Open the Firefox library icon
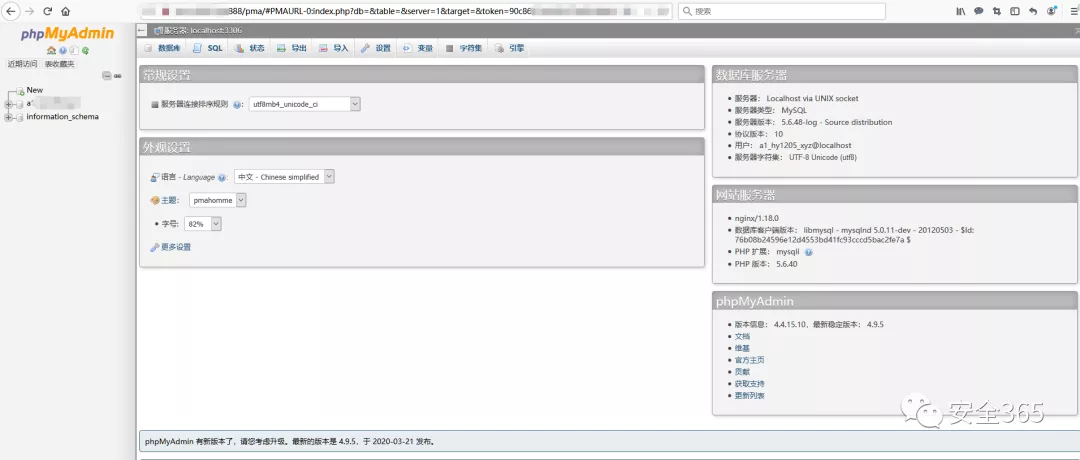Viewport: 1080px width, 460px height. click(x=960, y=11)
